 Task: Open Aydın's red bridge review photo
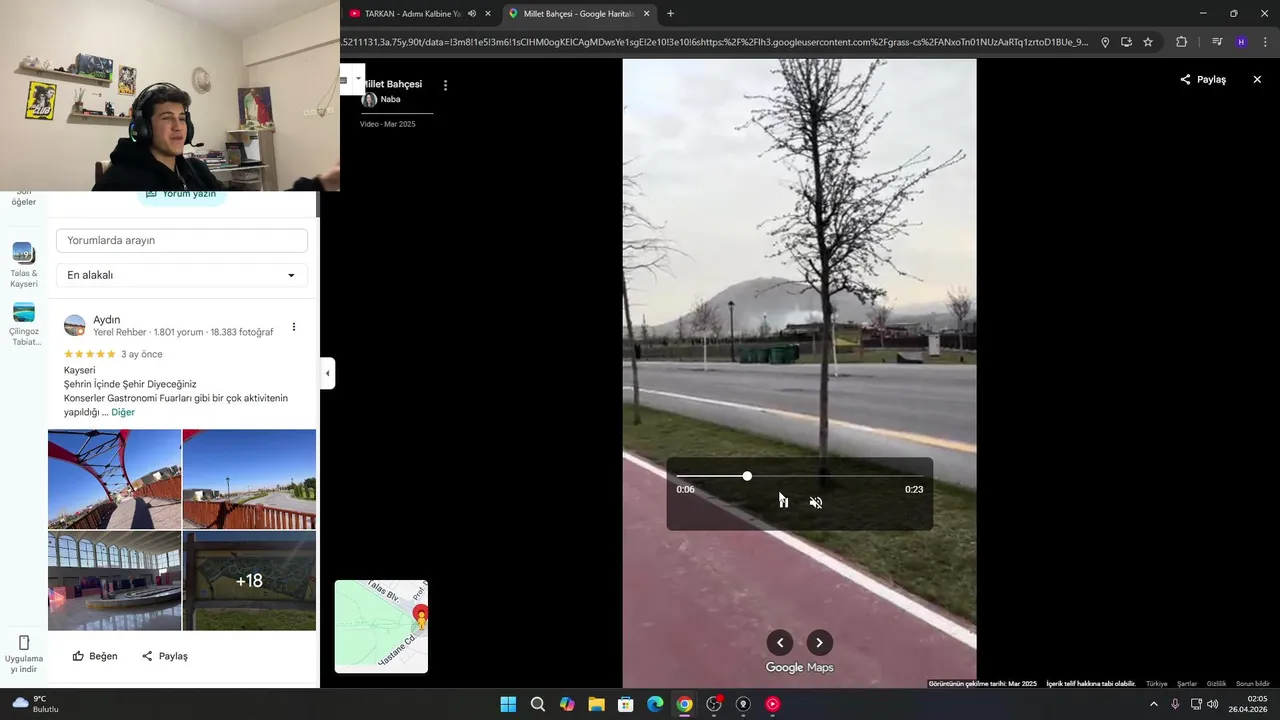pos(115,479)
